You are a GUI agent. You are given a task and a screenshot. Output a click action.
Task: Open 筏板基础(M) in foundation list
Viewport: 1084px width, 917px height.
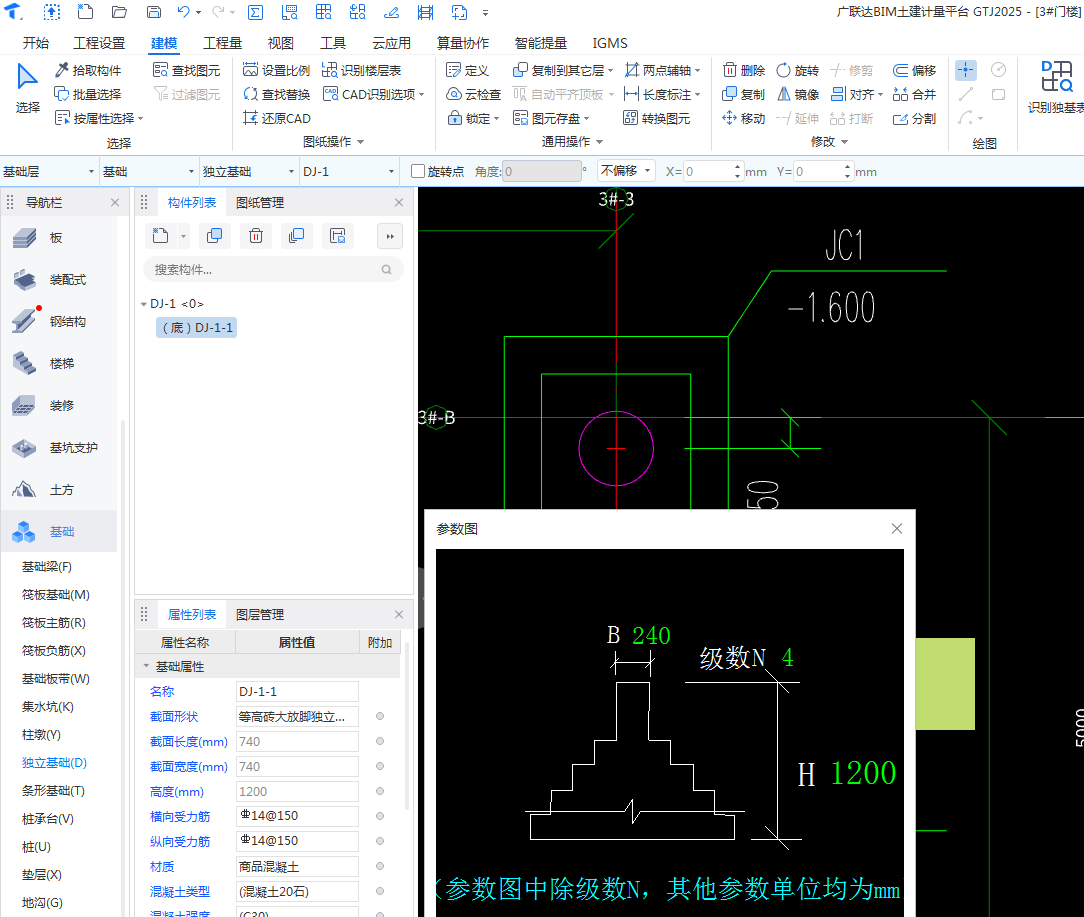55,595
